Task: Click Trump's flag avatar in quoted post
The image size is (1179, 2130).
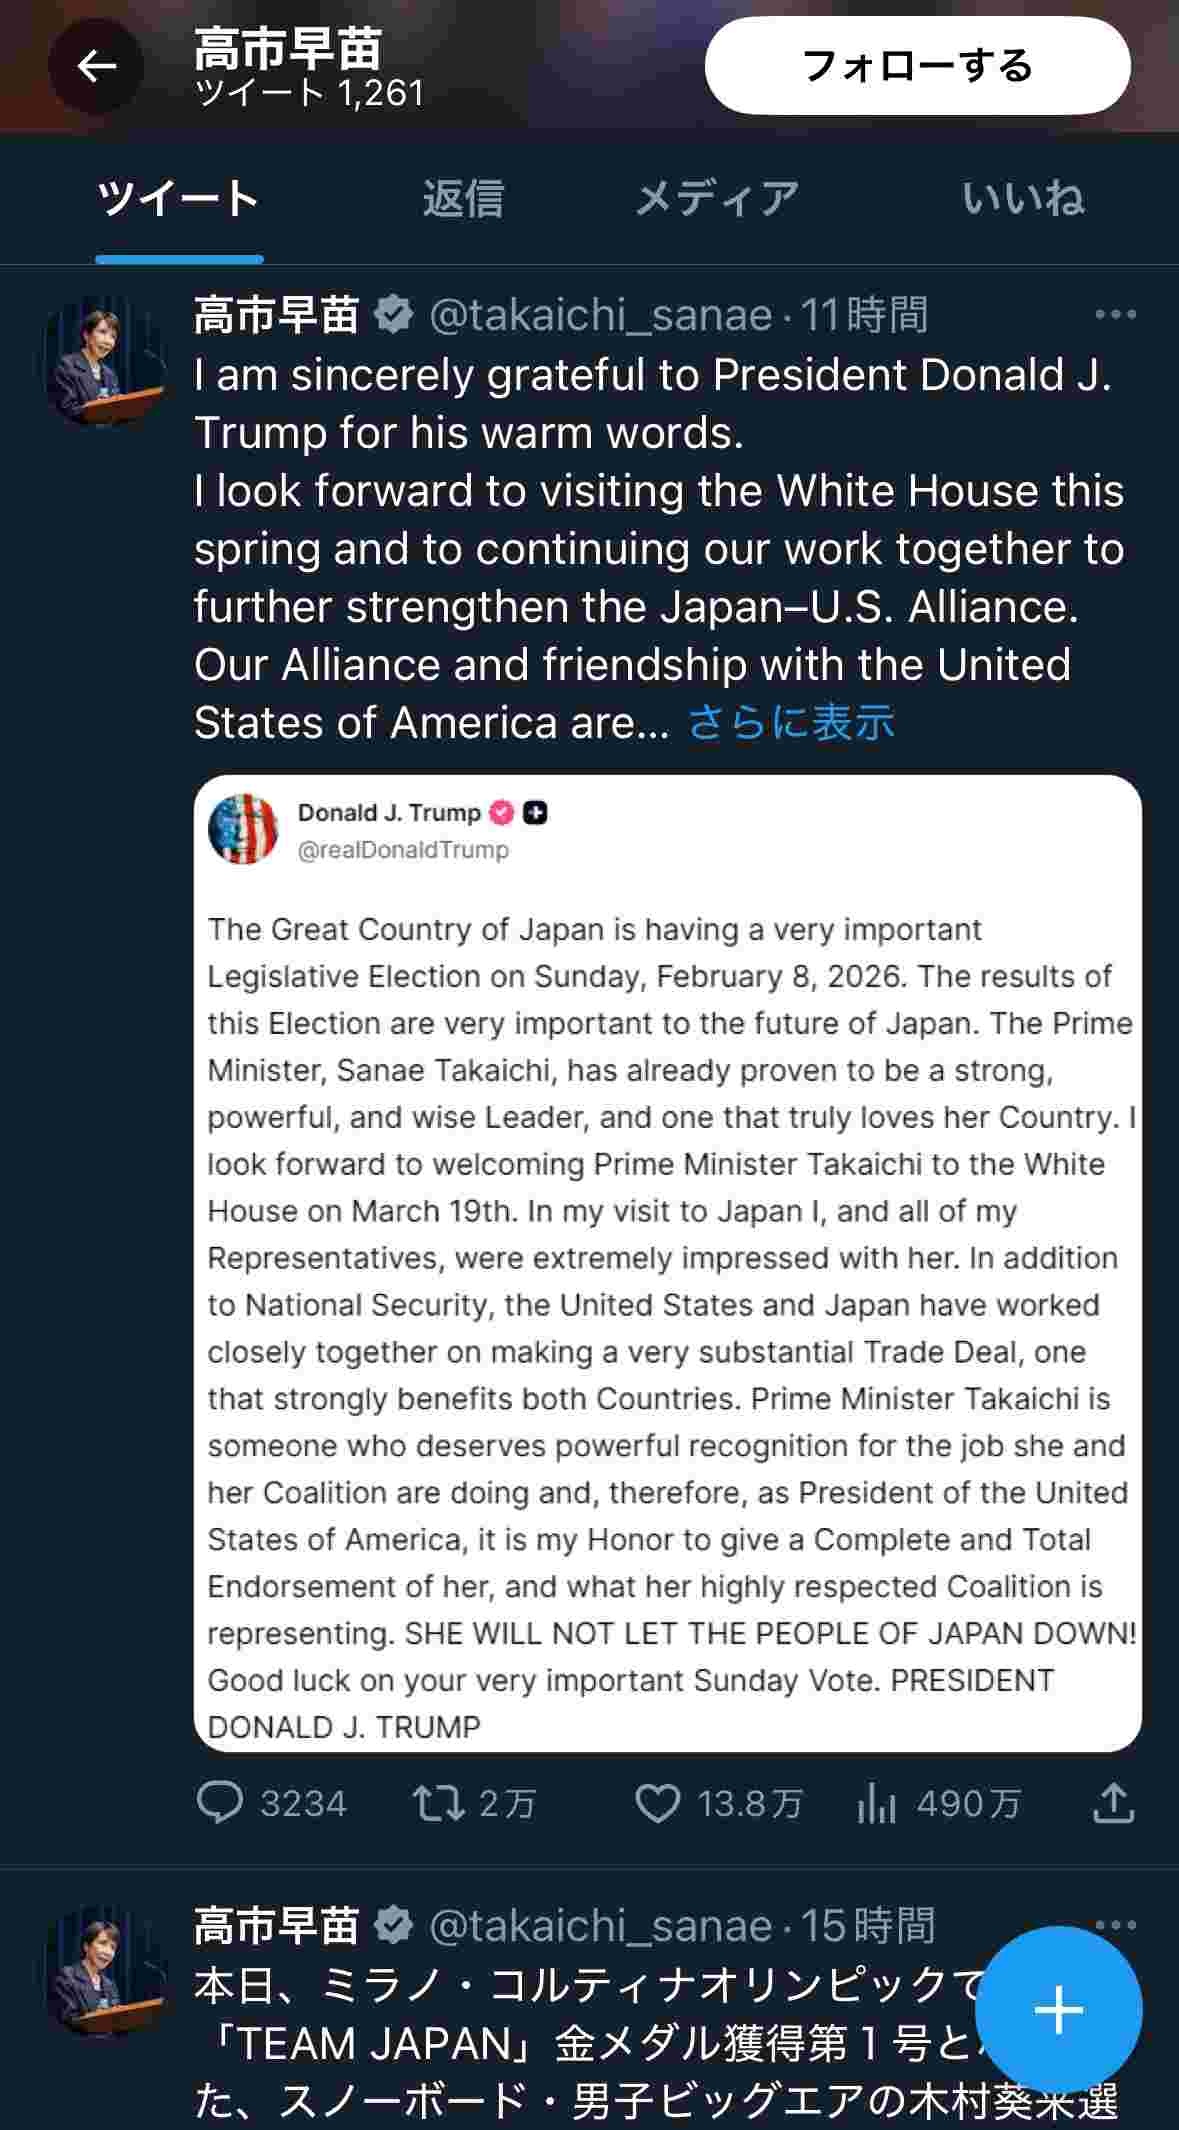Action: [243, 829]
